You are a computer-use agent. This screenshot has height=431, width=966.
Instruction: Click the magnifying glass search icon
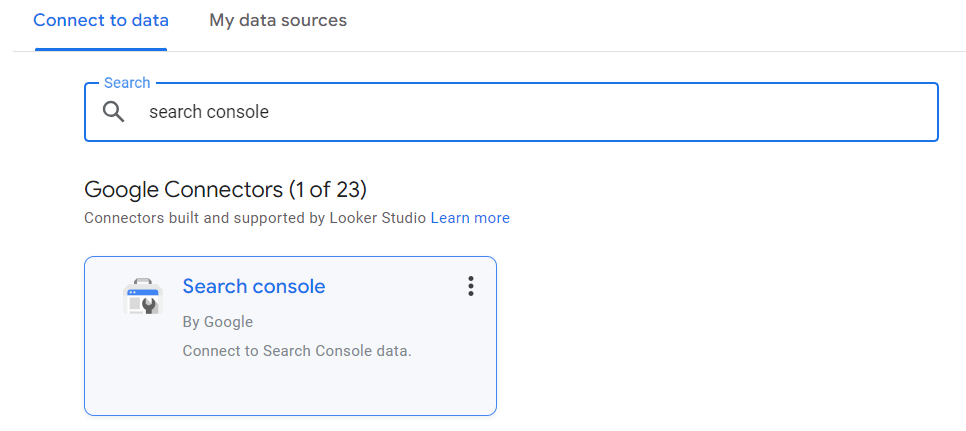click(x=114, y=112)
